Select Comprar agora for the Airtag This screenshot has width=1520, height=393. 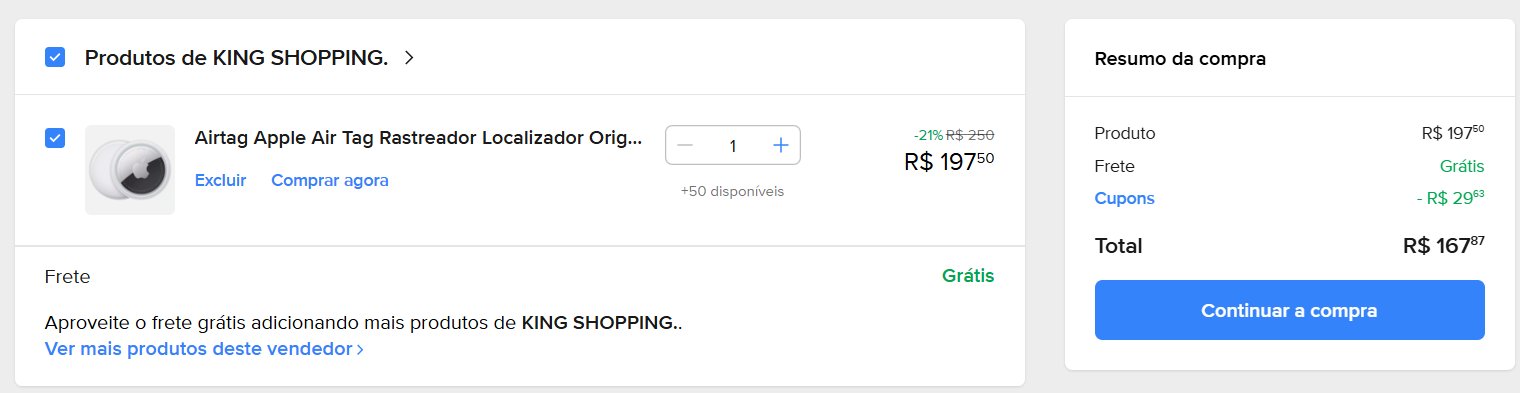click(330, 180)
